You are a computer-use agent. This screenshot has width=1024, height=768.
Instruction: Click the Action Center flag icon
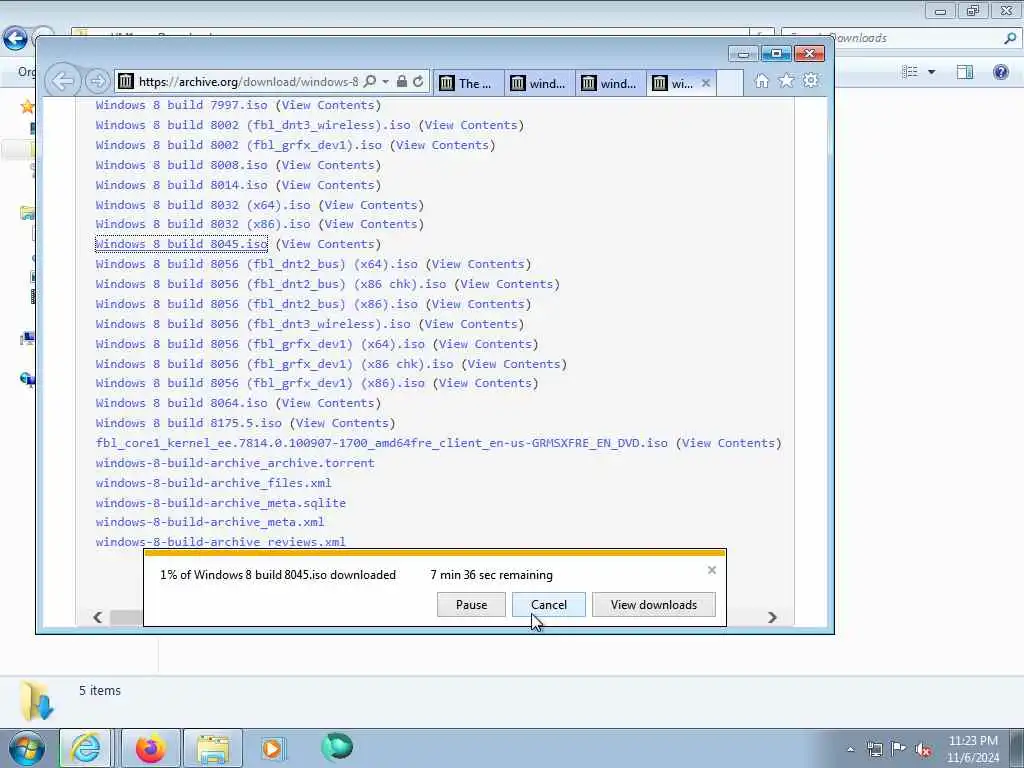[899, 749]
